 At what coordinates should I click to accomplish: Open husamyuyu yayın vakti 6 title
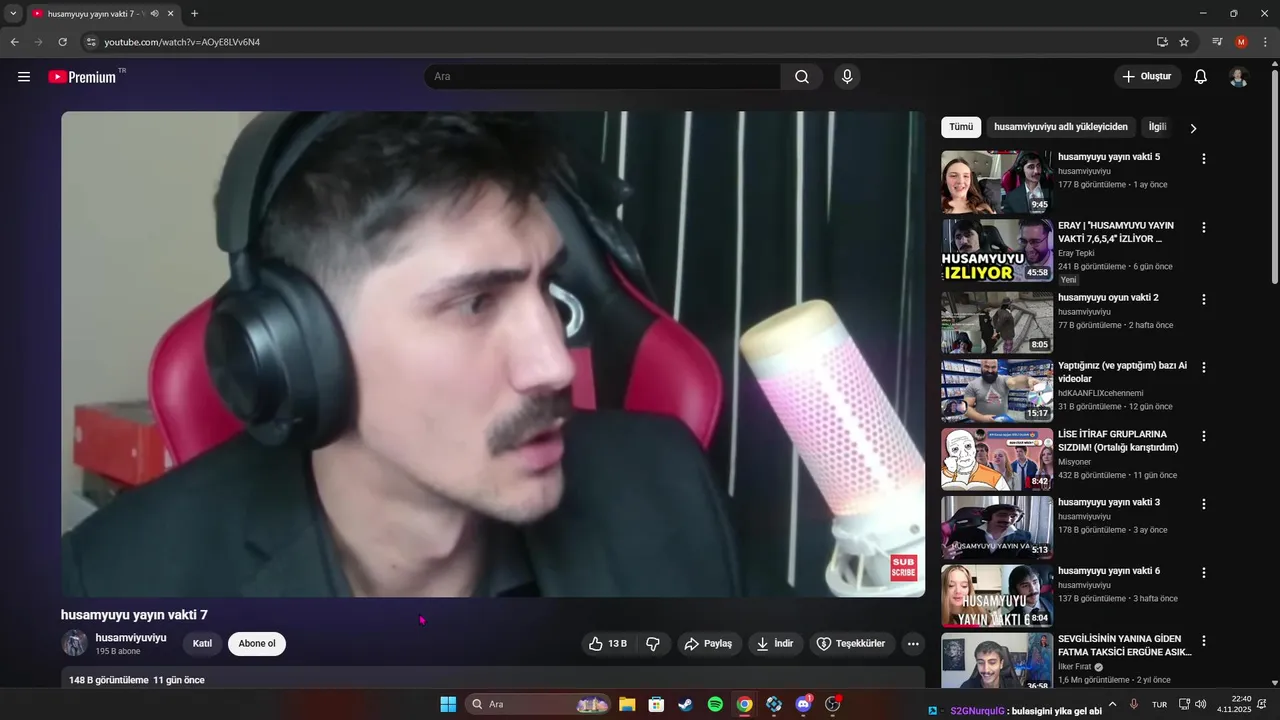[x=1109, y=571]
